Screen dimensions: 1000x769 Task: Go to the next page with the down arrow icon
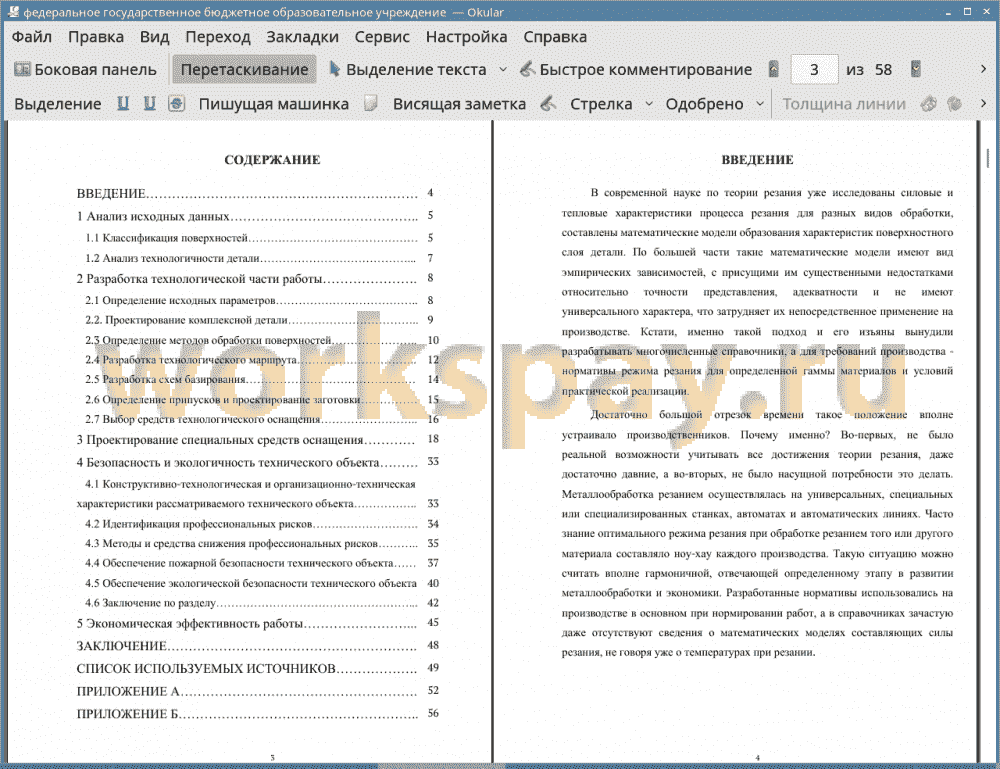coord(916,69)
